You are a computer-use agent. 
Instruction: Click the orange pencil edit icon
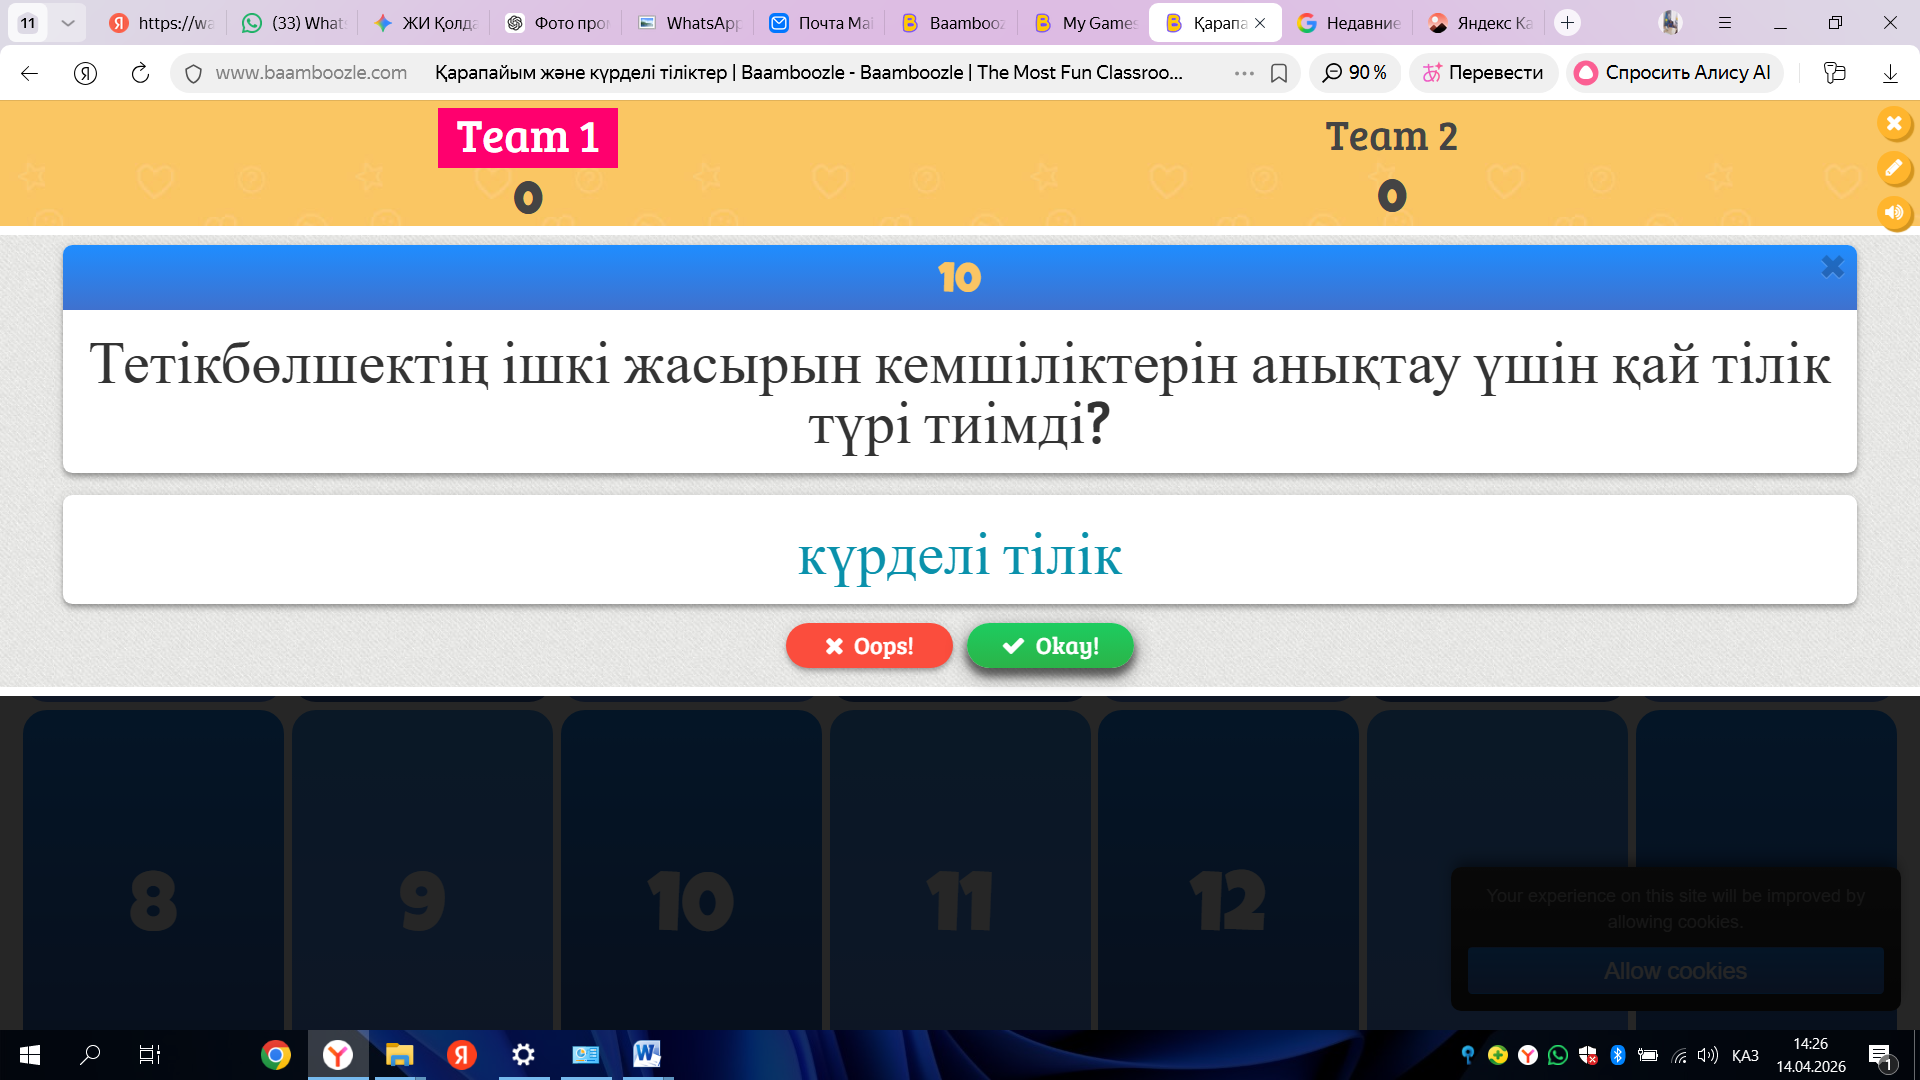point(1894,168)
